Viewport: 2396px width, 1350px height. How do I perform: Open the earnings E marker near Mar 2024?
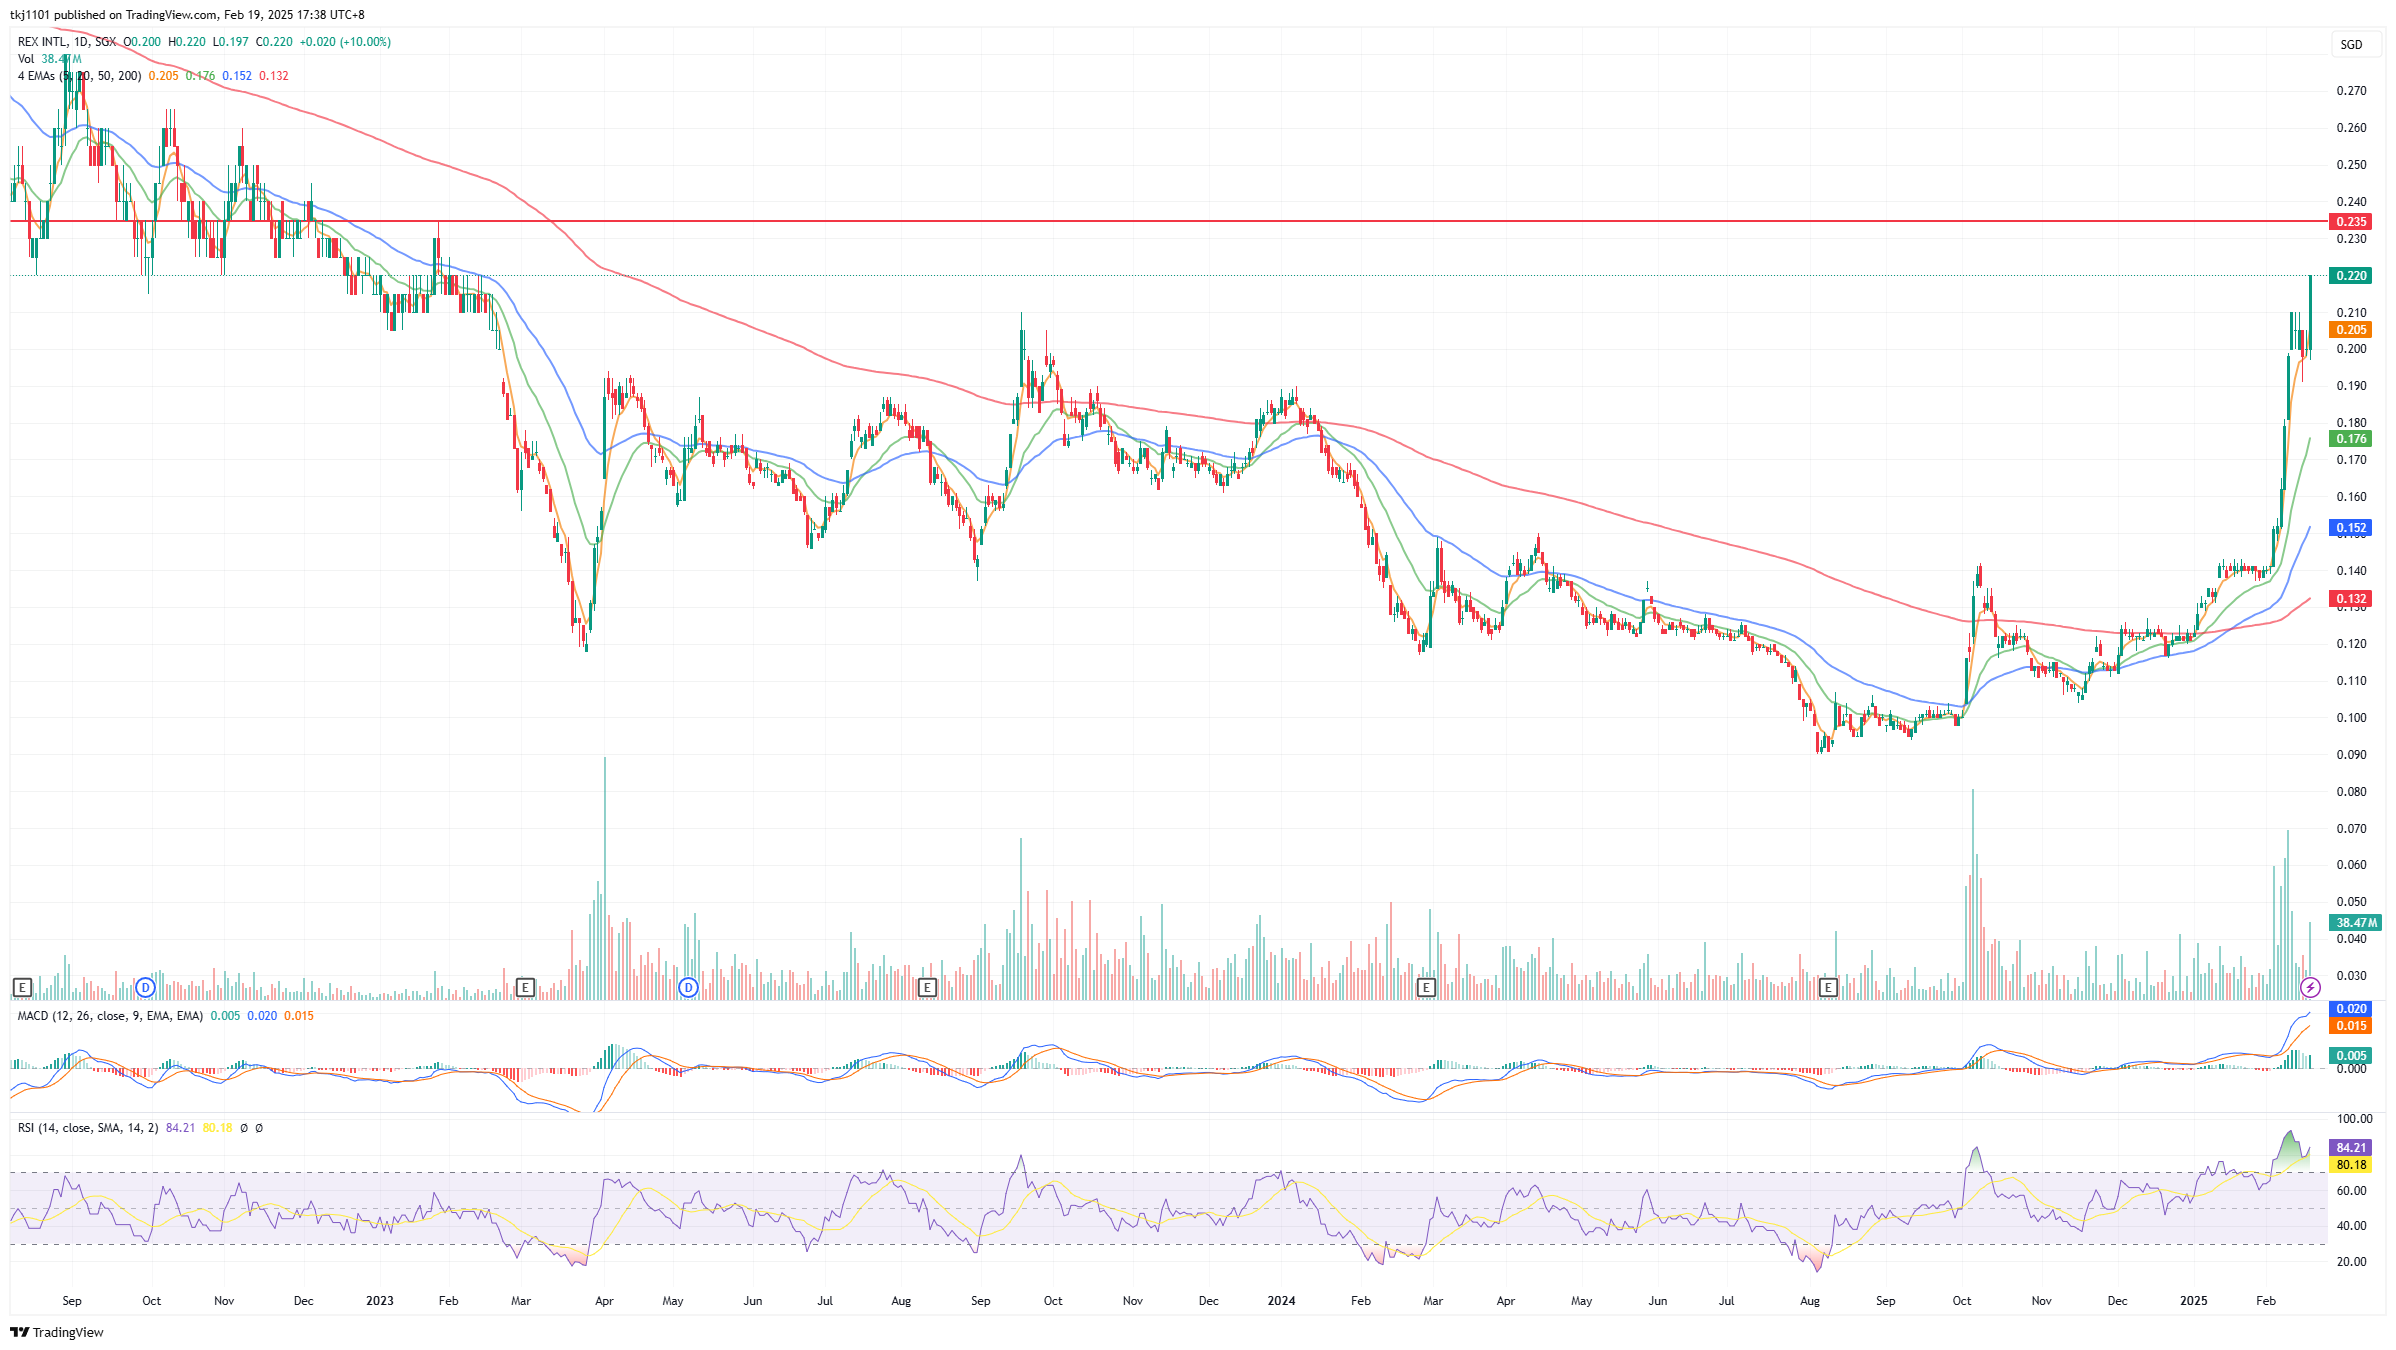pos(1426,988)
